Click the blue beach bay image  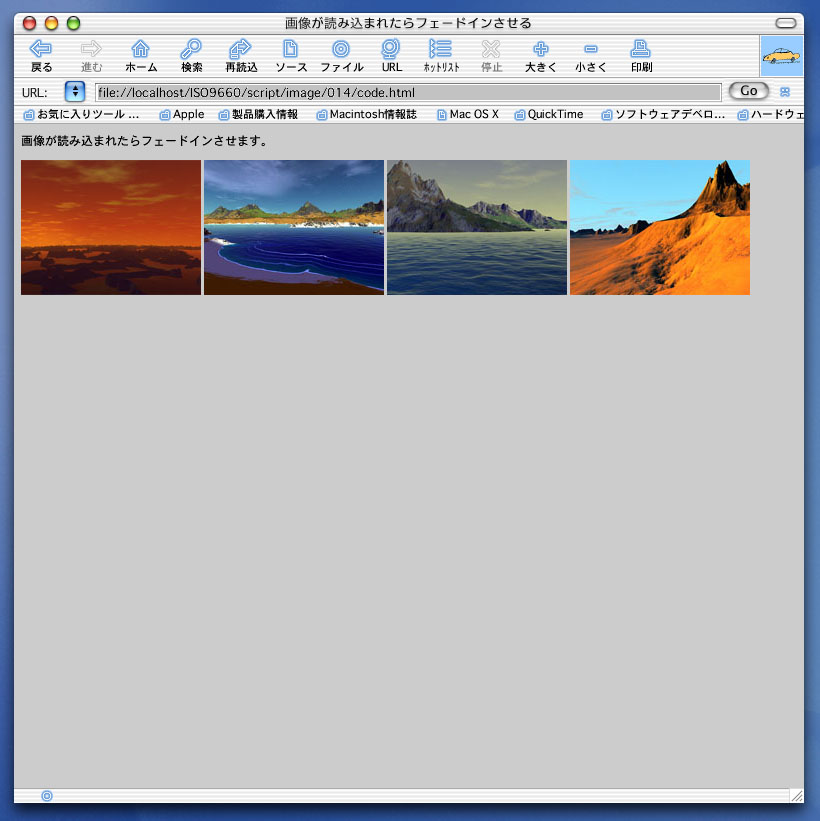(294, 227)
